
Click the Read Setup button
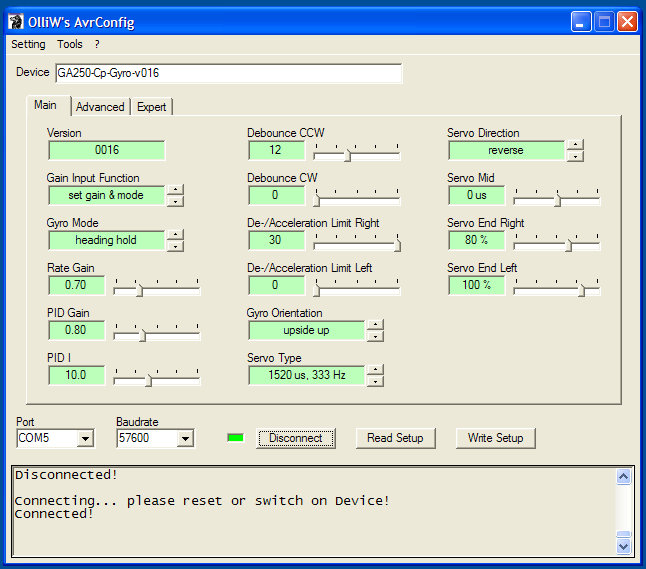click(395, 438)
